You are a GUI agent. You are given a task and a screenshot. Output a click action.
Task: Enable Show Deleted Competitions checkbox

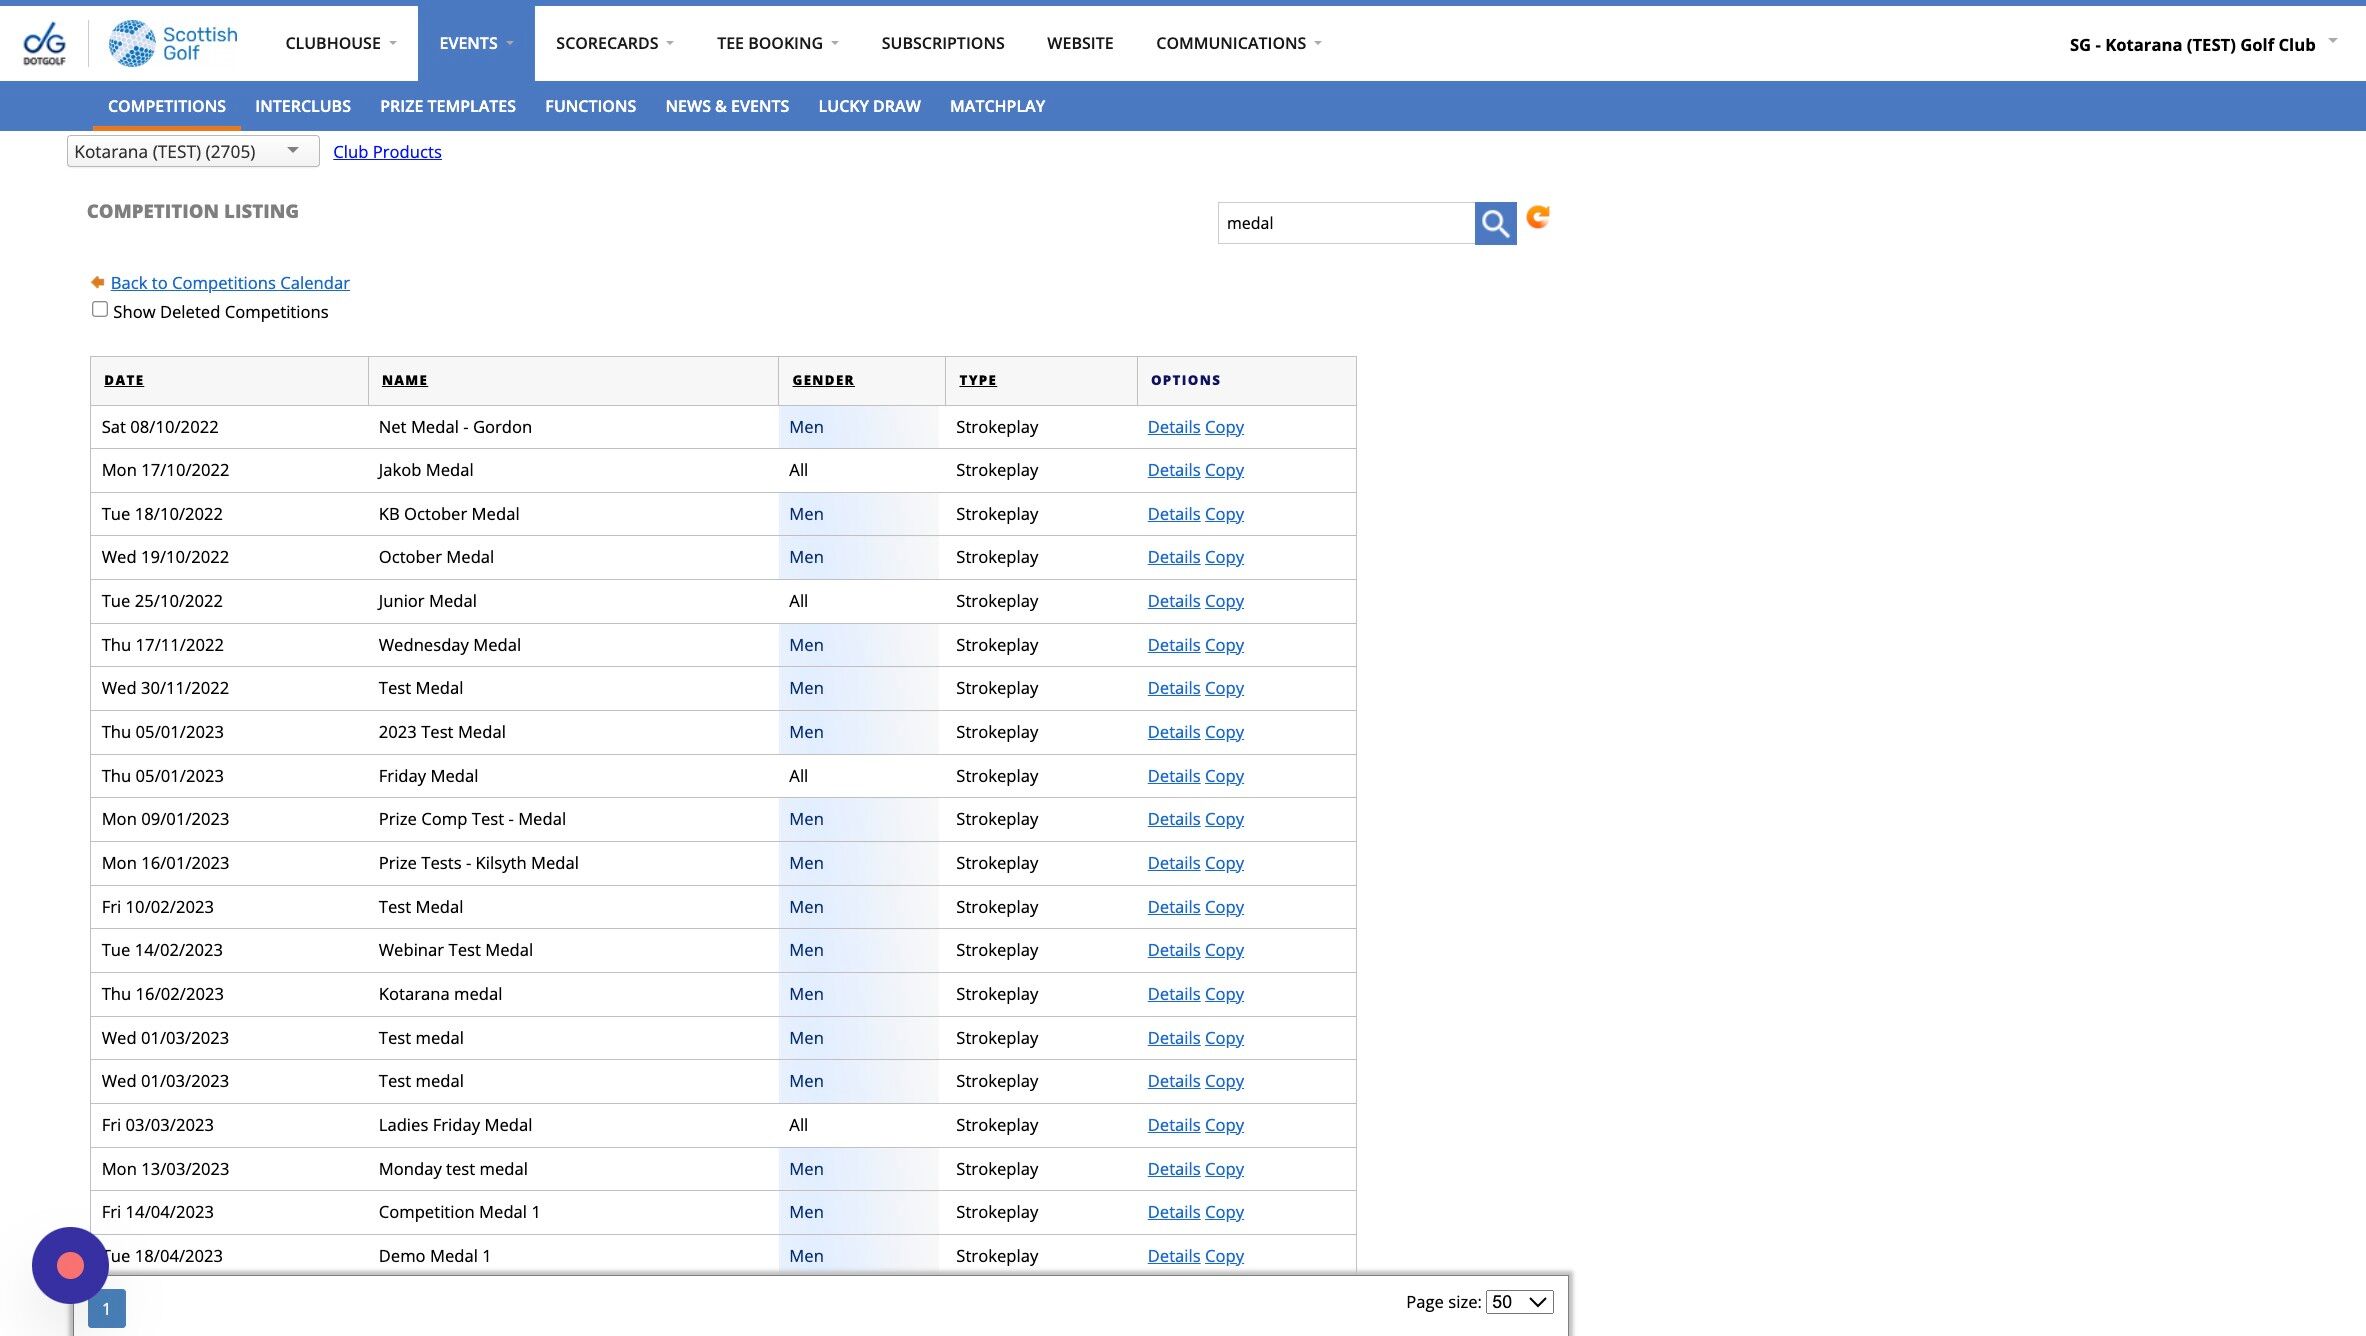(100, 310)
